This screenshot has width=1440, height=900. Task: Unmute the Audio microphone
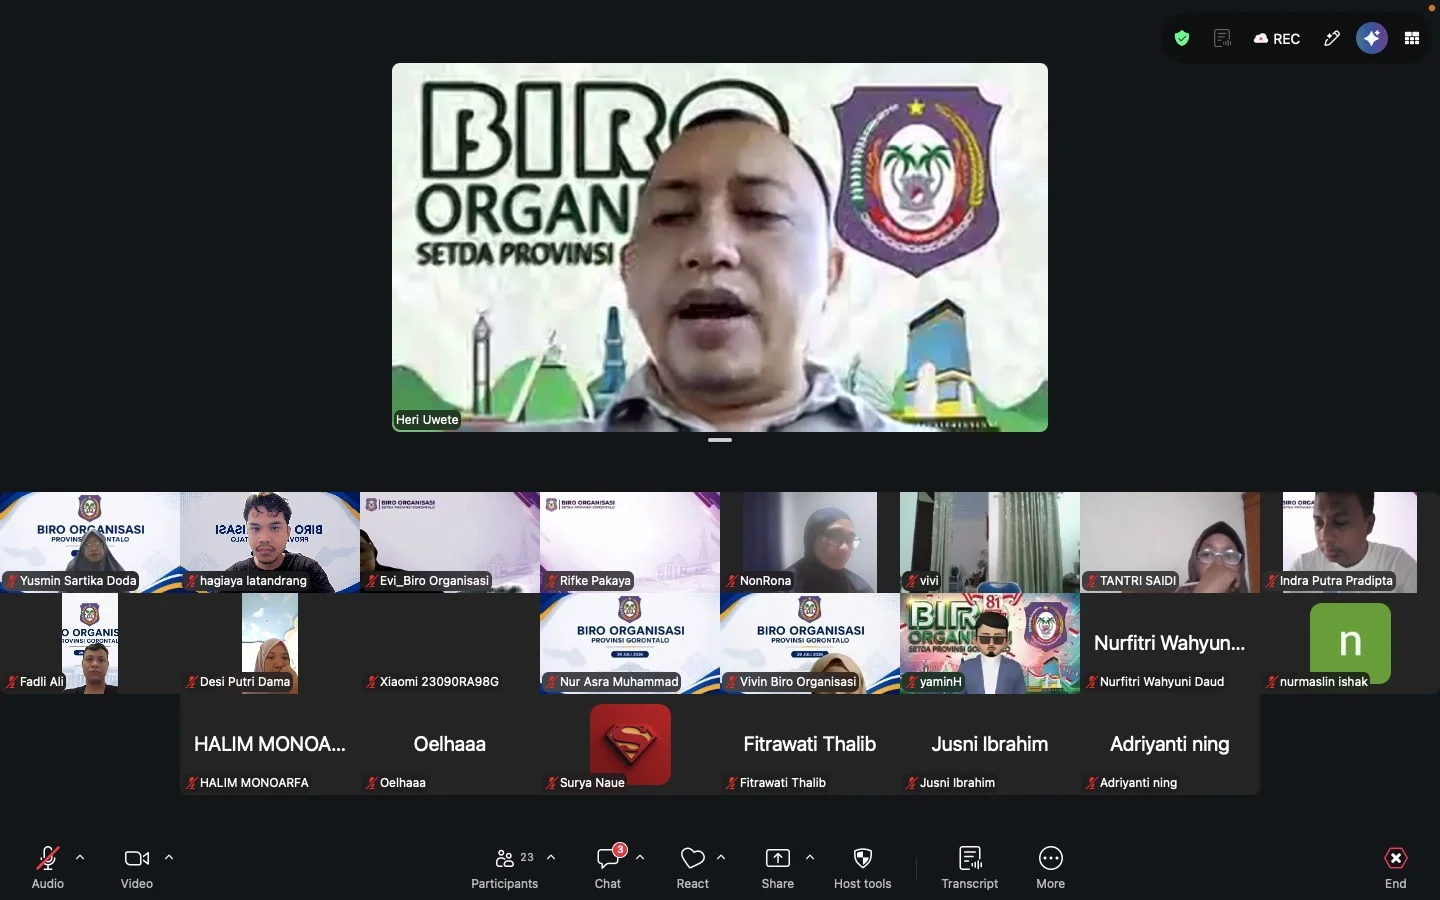[x=48, y=868]
